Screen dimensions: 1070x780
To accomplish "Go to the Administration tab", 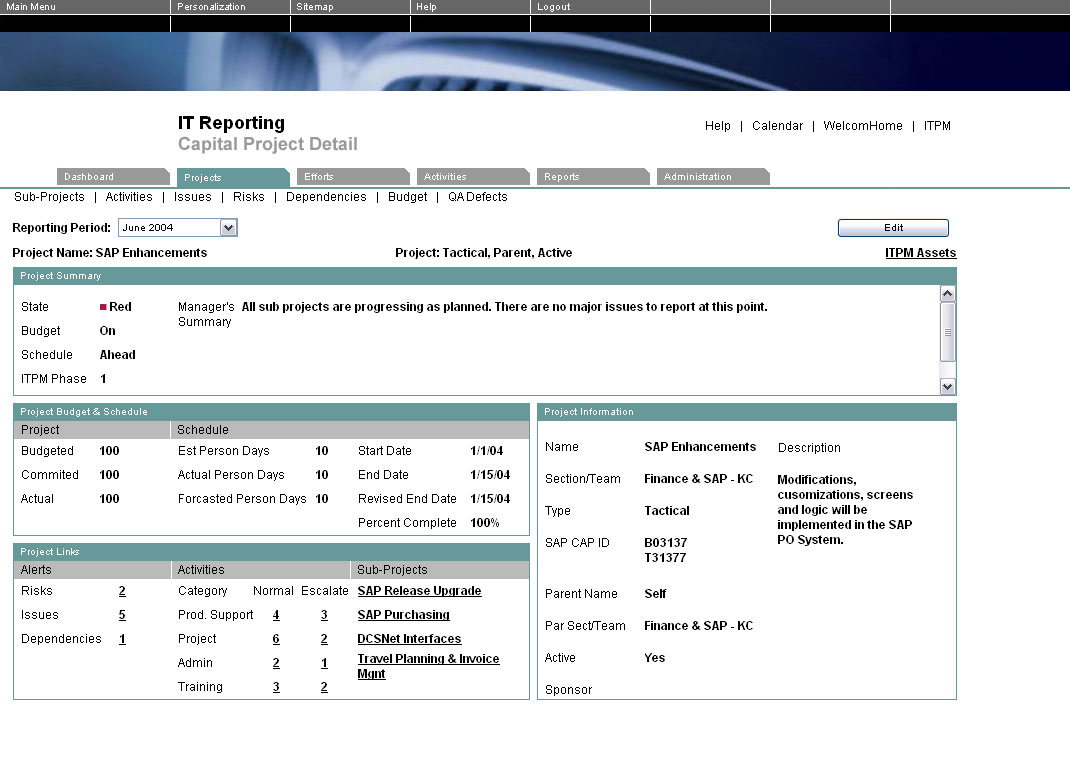I will tap(713, 177).
